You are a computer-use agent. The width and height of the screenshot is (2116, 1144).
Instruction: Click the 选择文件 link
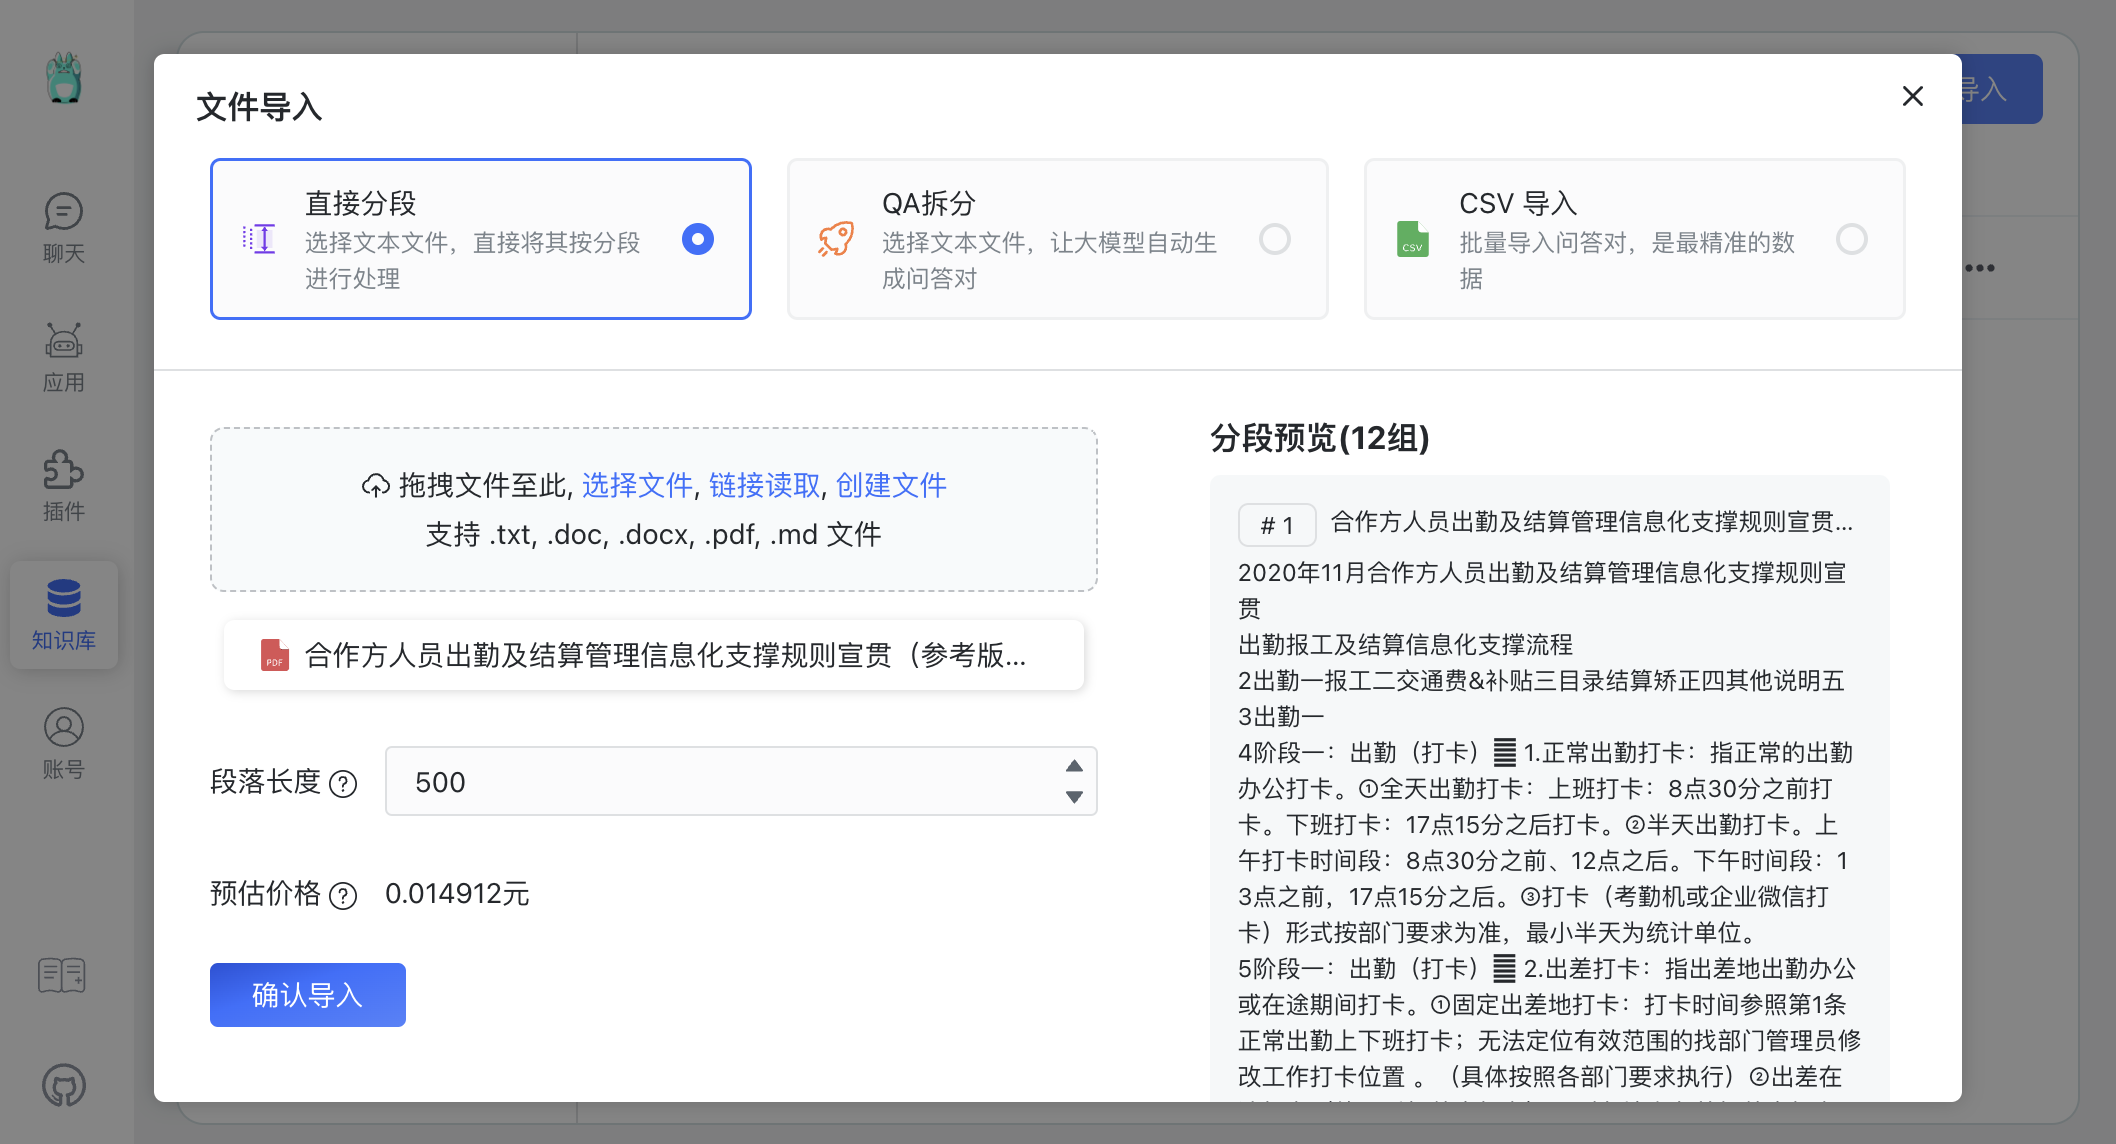pos(637,485)
